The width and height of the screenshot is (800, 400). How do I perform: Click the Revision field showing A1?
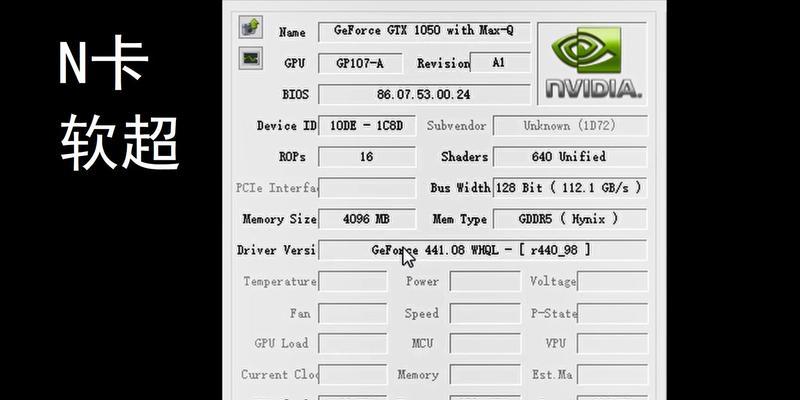pos(500,63)
